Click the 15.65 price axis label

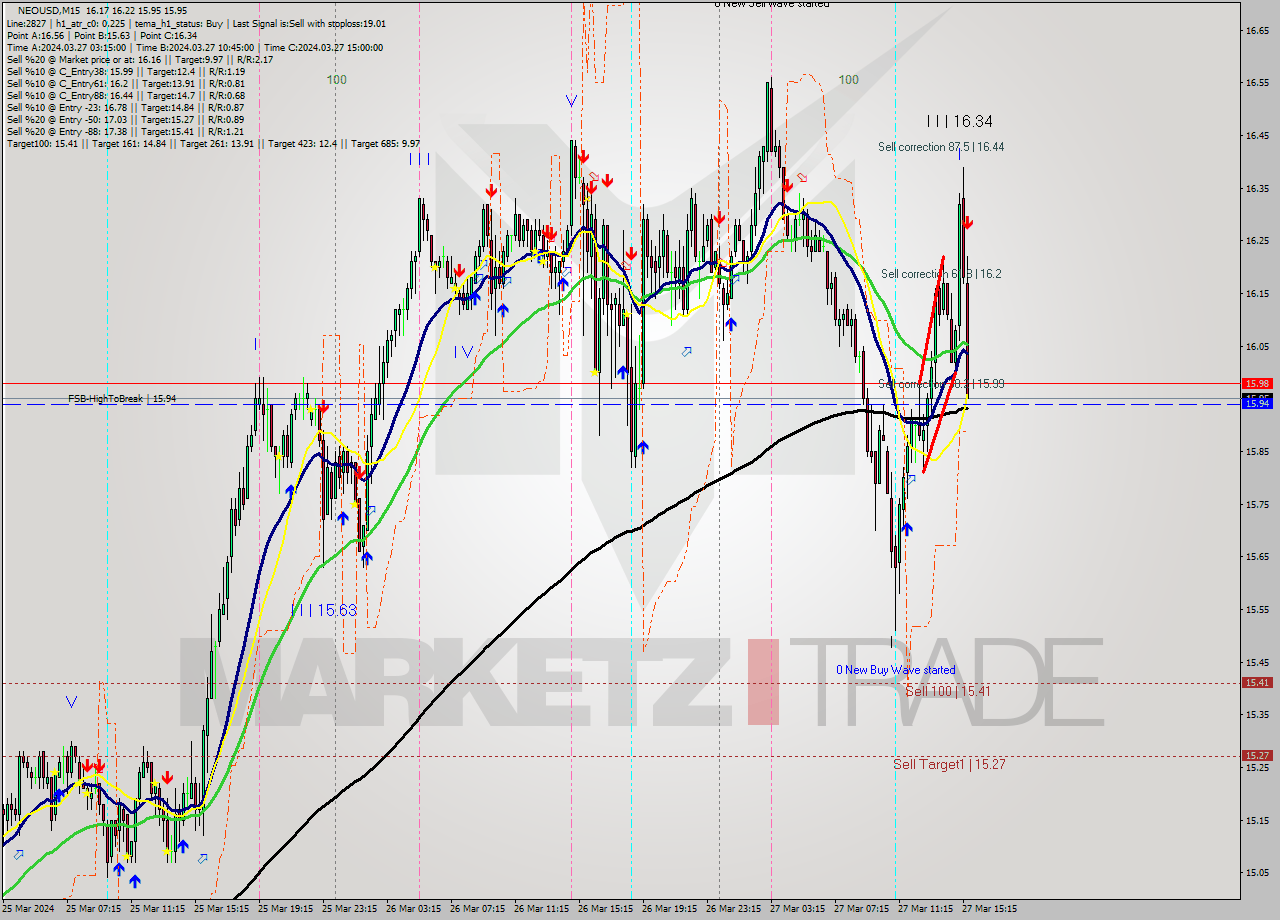click(x=1257, y=557)
